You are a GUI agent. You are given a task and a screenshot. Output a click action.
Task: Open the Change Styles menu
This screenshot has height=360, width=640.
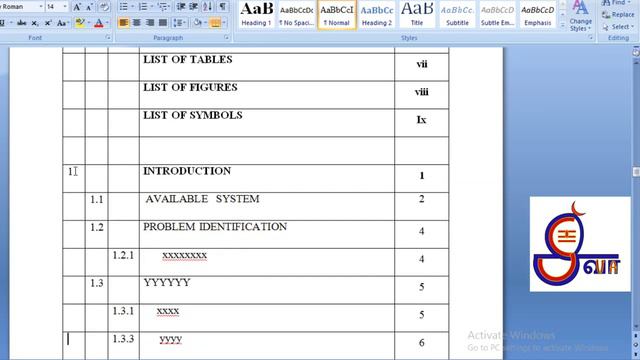[580, 16]
